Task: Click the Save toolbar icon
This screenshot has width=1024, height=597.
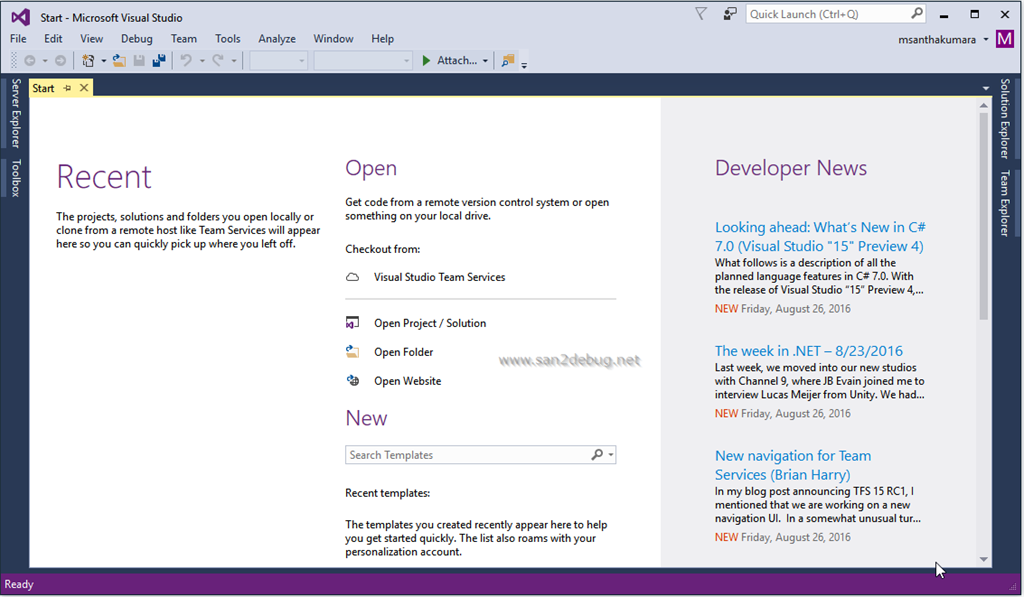Action: 139,61
